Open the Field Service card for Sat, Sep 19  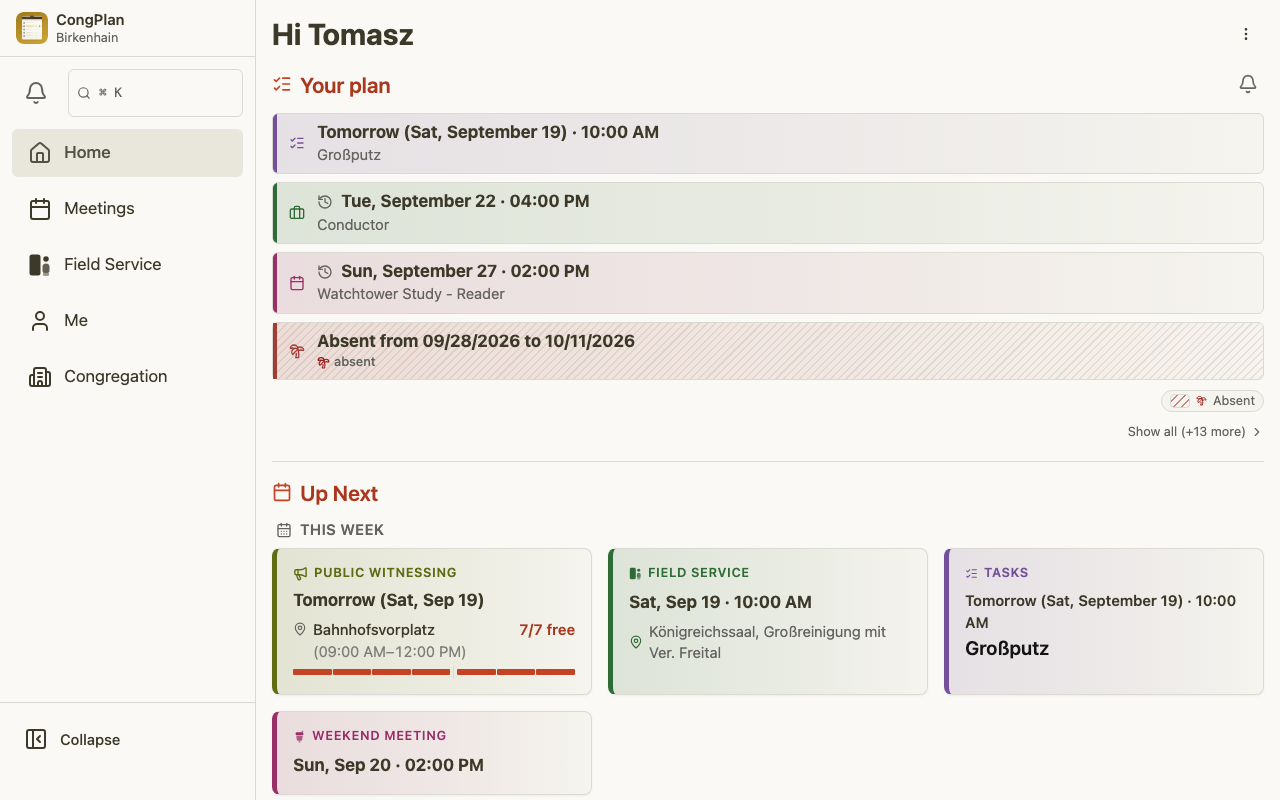tap(768, 621)
